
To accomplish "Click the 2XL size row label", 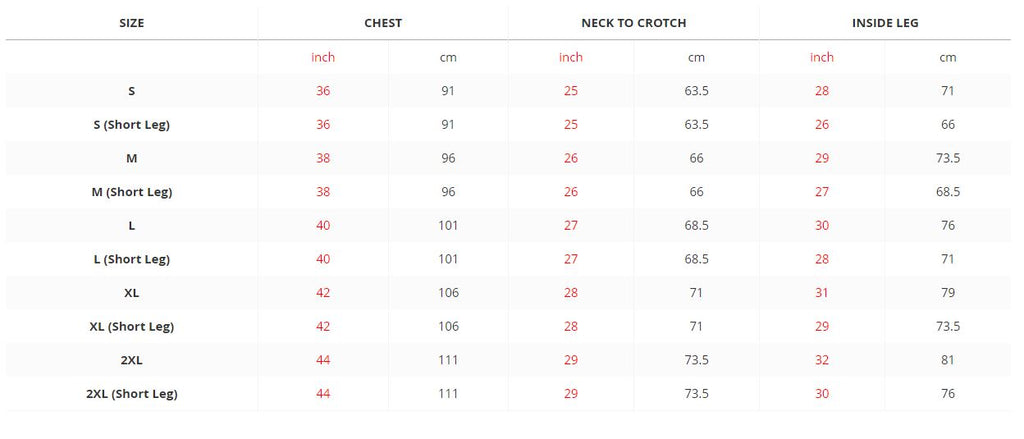I will pyautogui.click(x=131, y=360).
